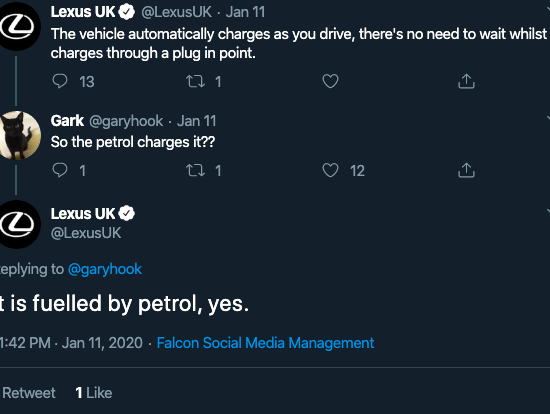Share the Lexus UK charging tweet

pos(466,81)
